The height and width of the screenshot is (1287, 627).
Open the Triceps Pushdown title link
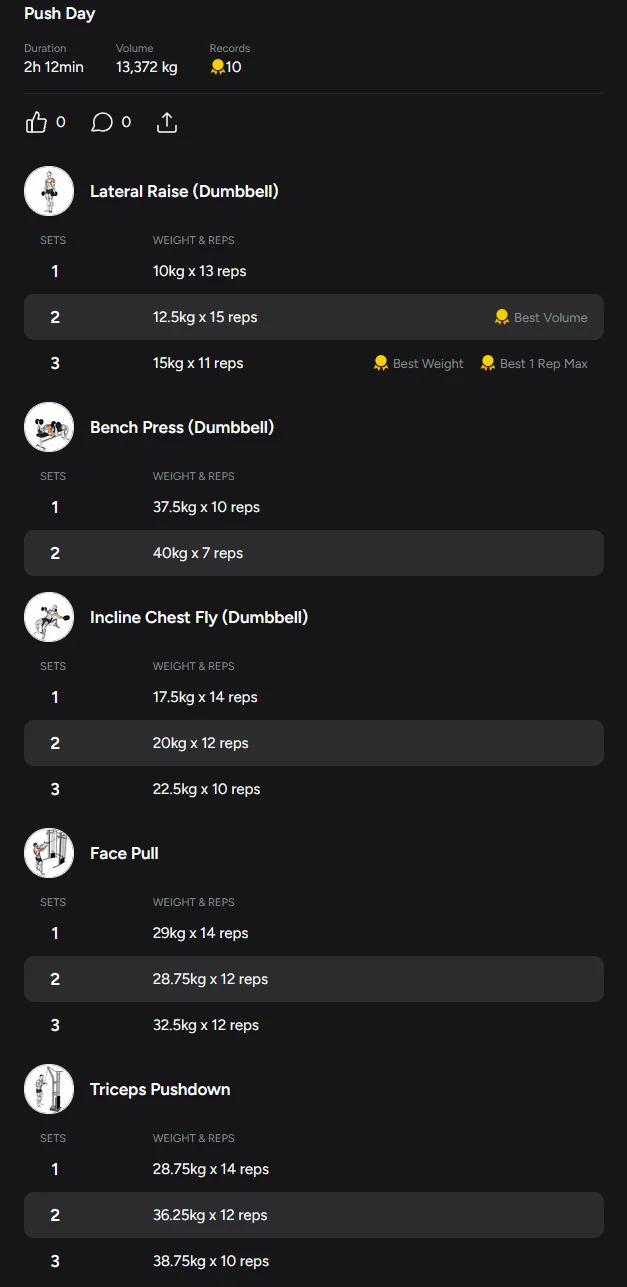[x=160, y=1089]
